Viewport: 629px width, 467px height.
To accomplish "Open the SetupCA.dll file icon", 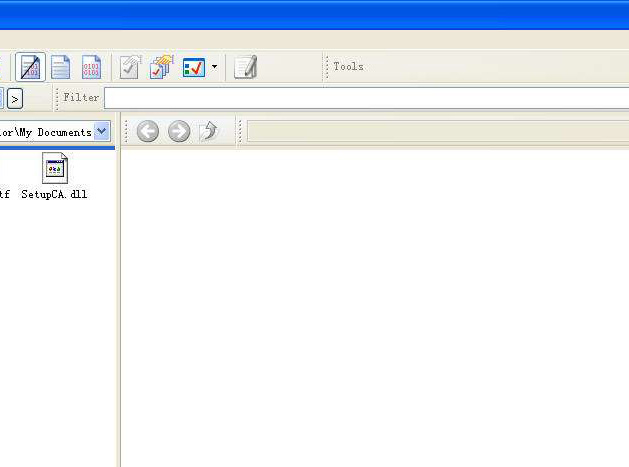I will [x=55, y=168].
